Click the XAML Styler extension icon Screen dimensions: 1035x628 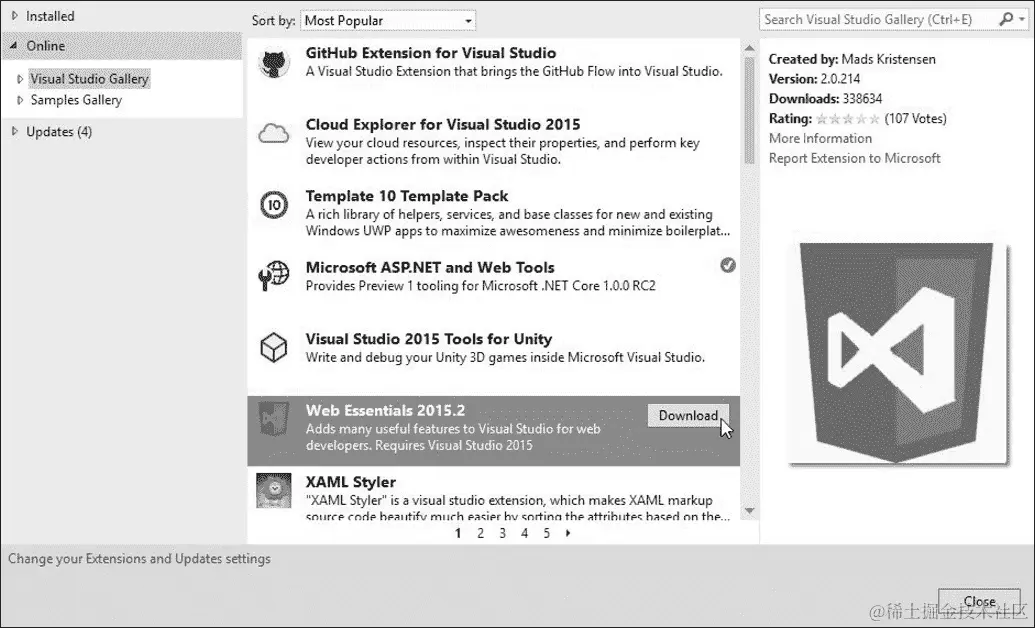pos(273,491)
